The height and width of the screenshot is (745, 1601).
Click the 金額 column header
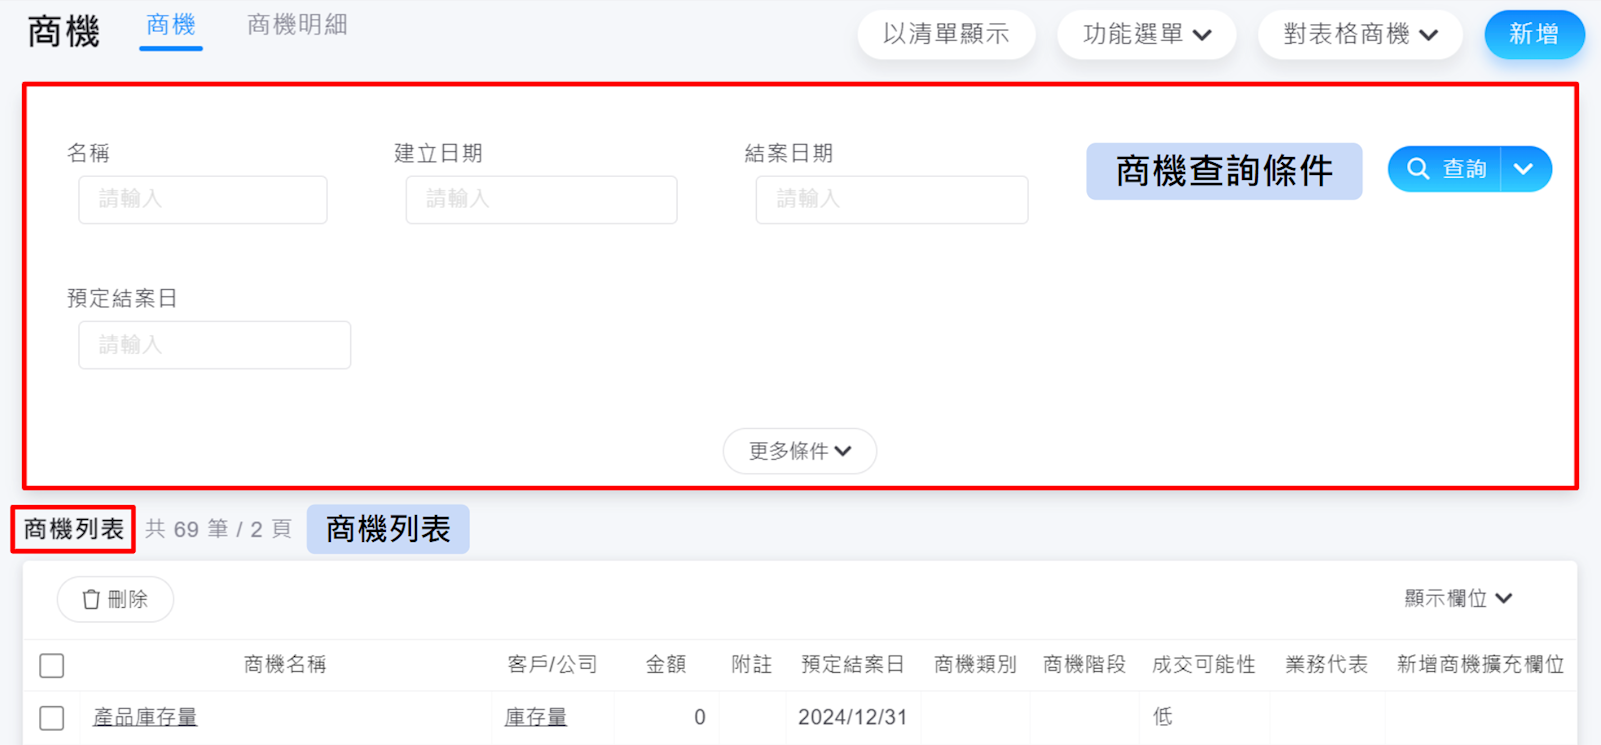(665, 665)
